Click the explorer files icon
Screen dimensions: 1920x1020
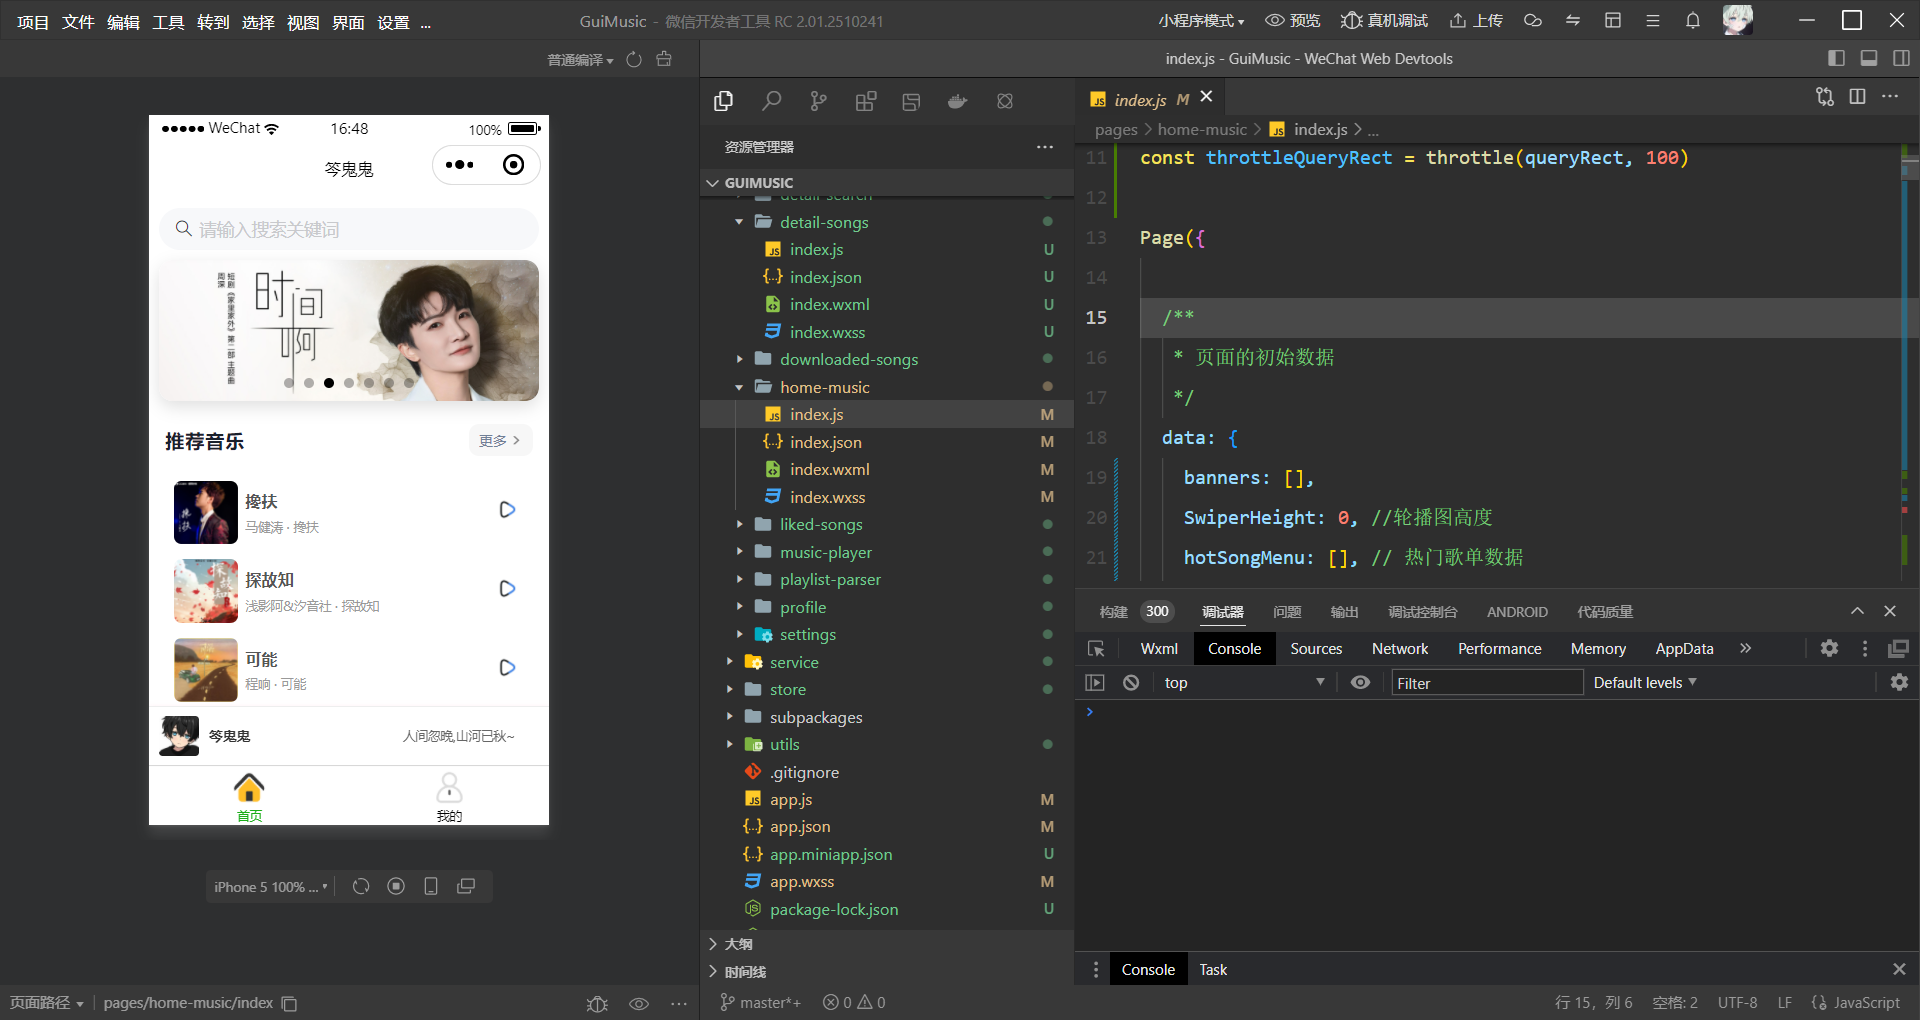click(724, 101)
